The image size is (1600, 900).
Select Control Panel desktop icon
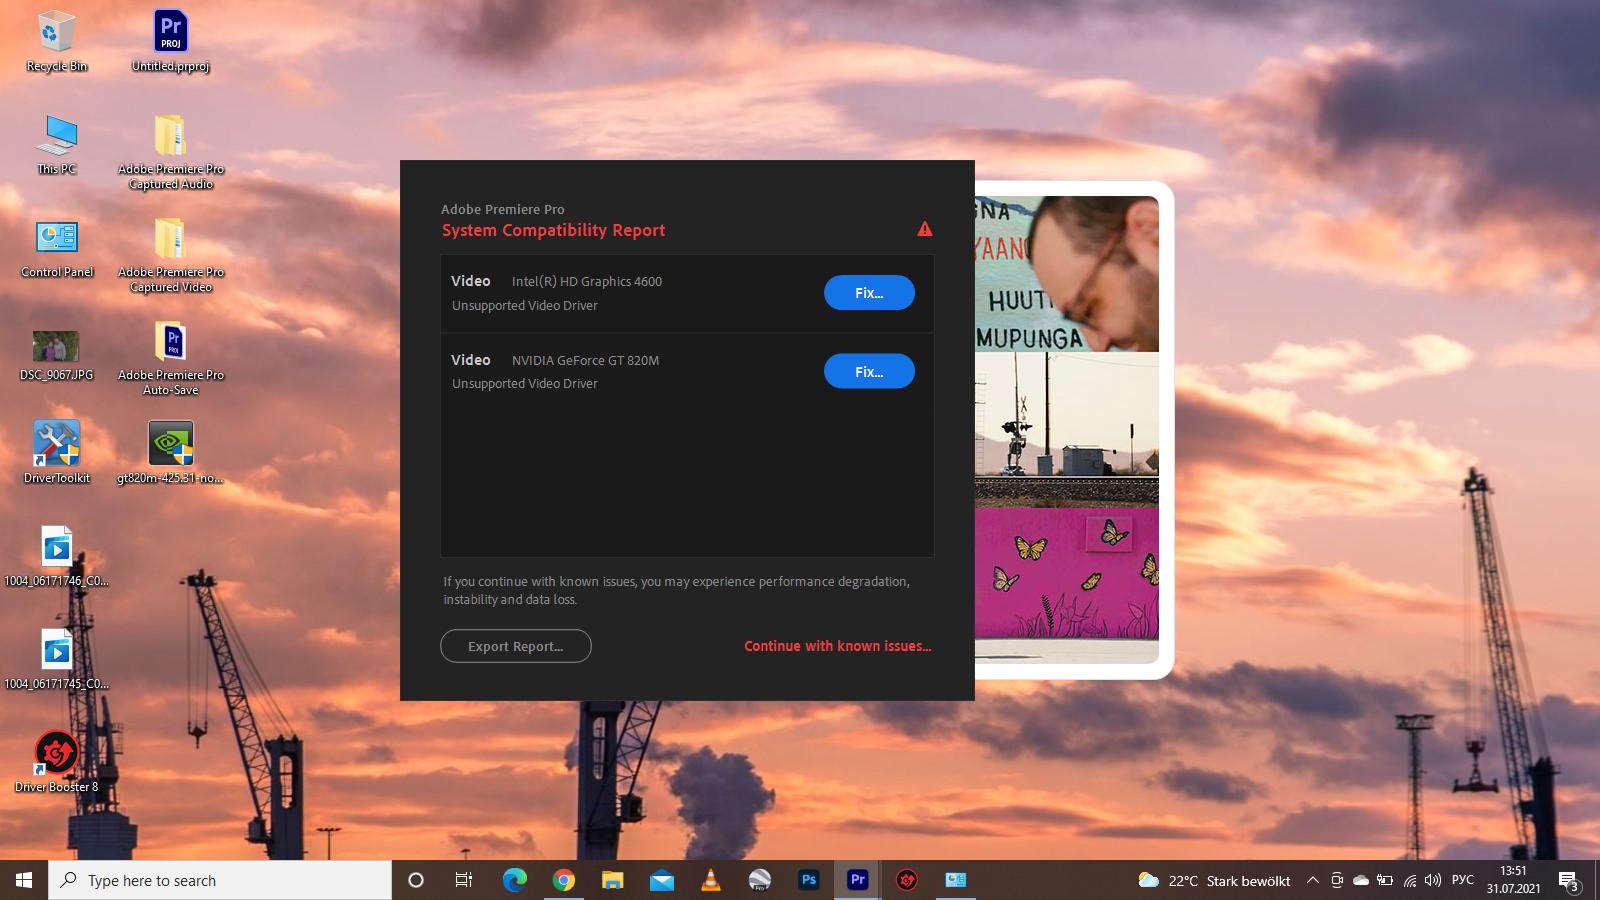click(57, 248)
